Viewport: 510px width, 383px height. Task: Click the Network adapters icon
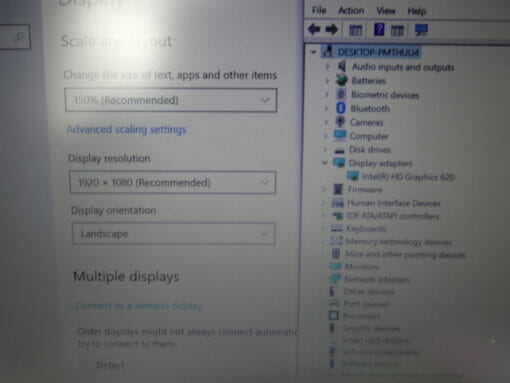click(x=335, y=278)
